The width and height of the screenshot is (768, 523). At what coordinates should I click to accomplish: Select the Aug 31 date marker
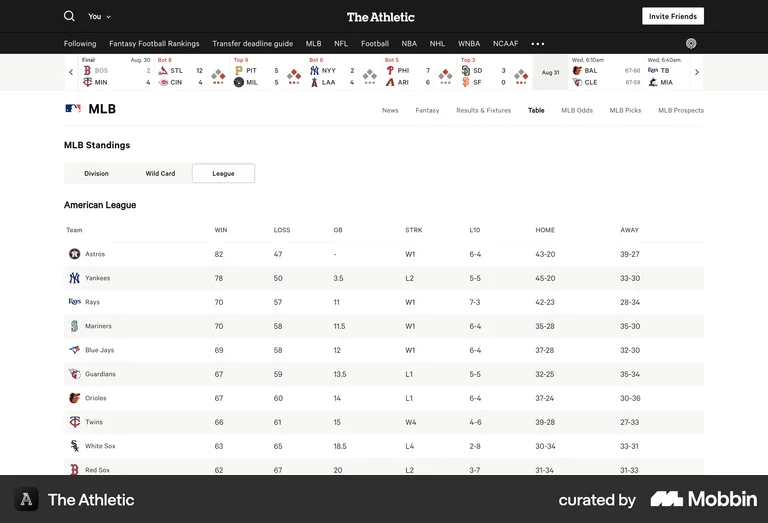550,72
